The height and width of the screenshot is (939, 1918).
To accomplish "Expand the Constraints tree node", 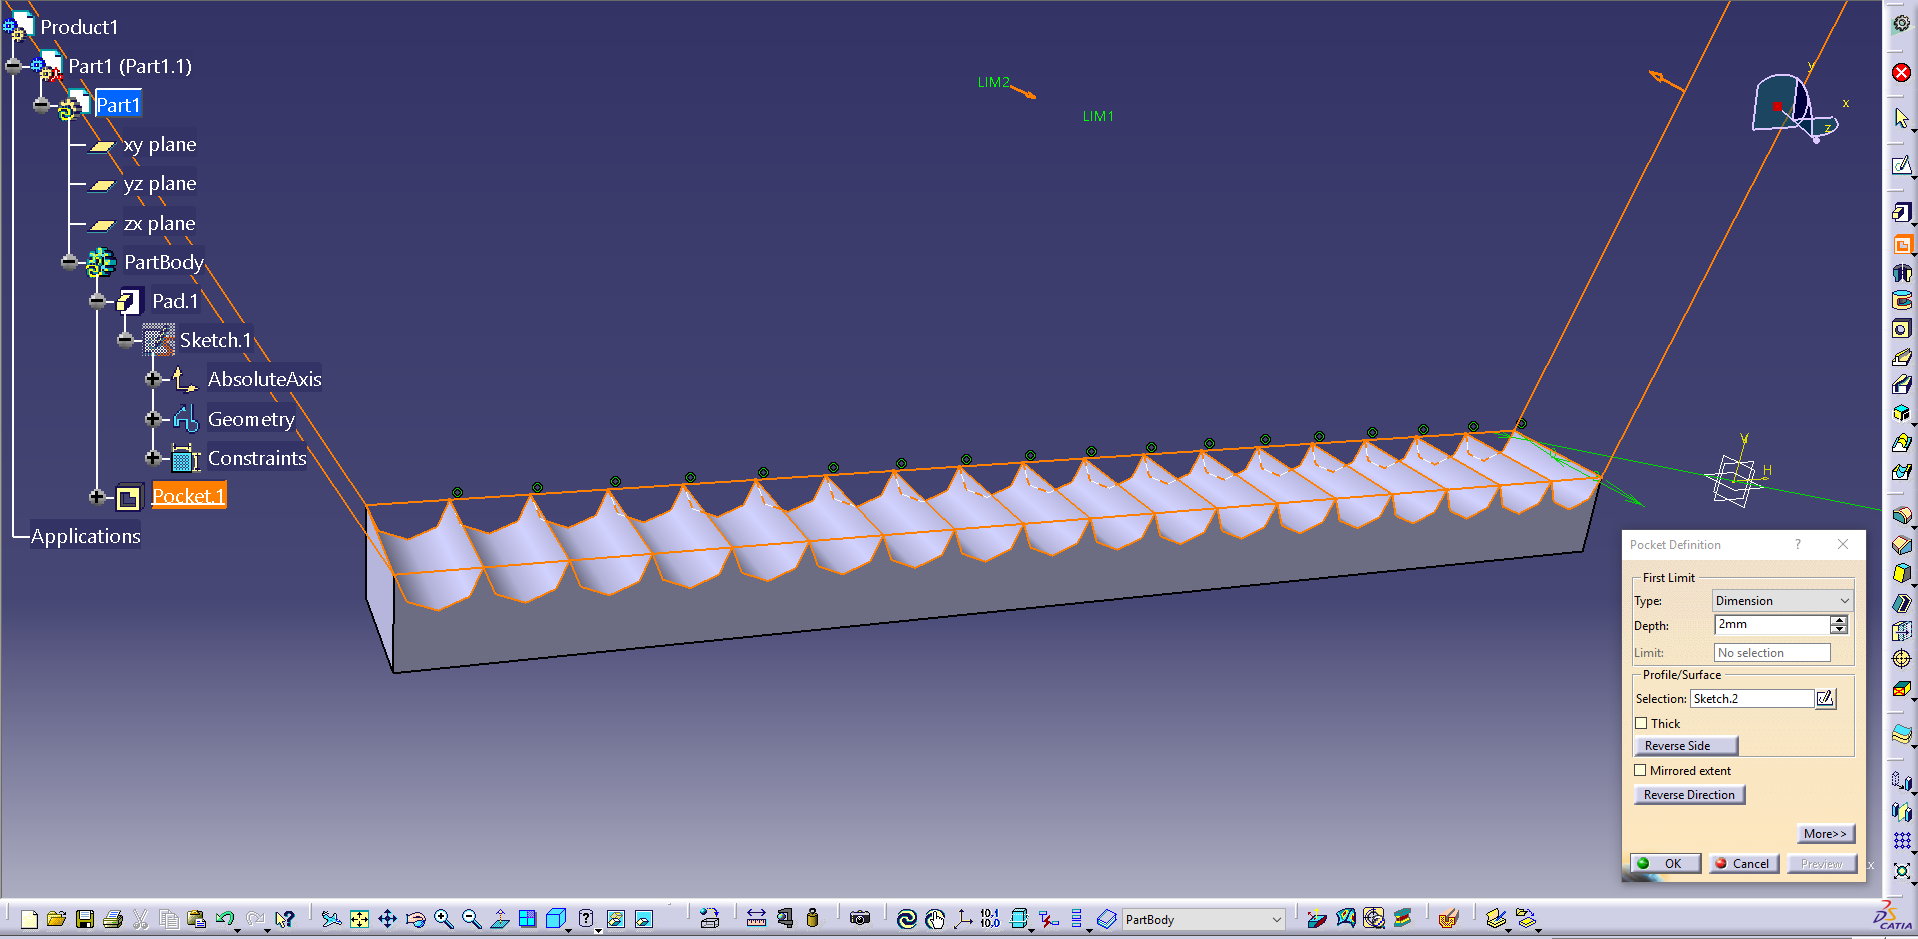I will (152, 458).
